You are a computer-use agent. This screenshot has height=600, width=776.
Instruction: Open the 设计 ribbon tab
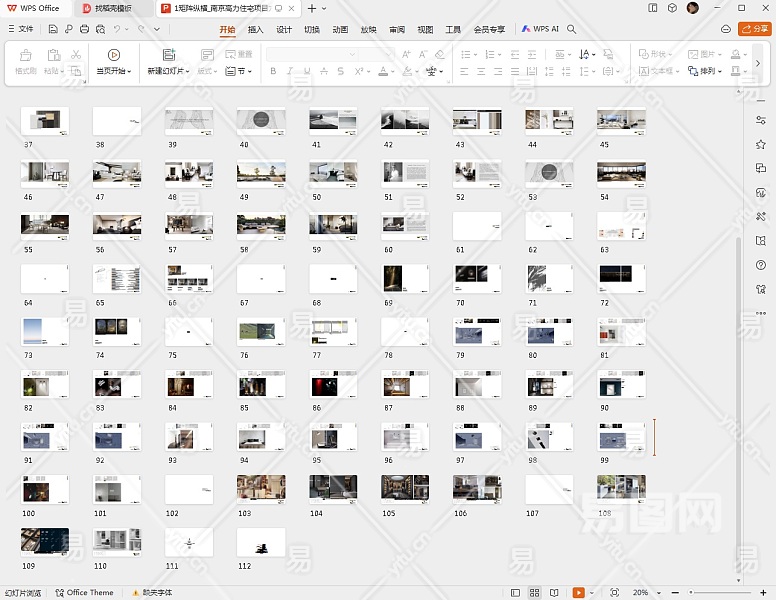(284, 30)
